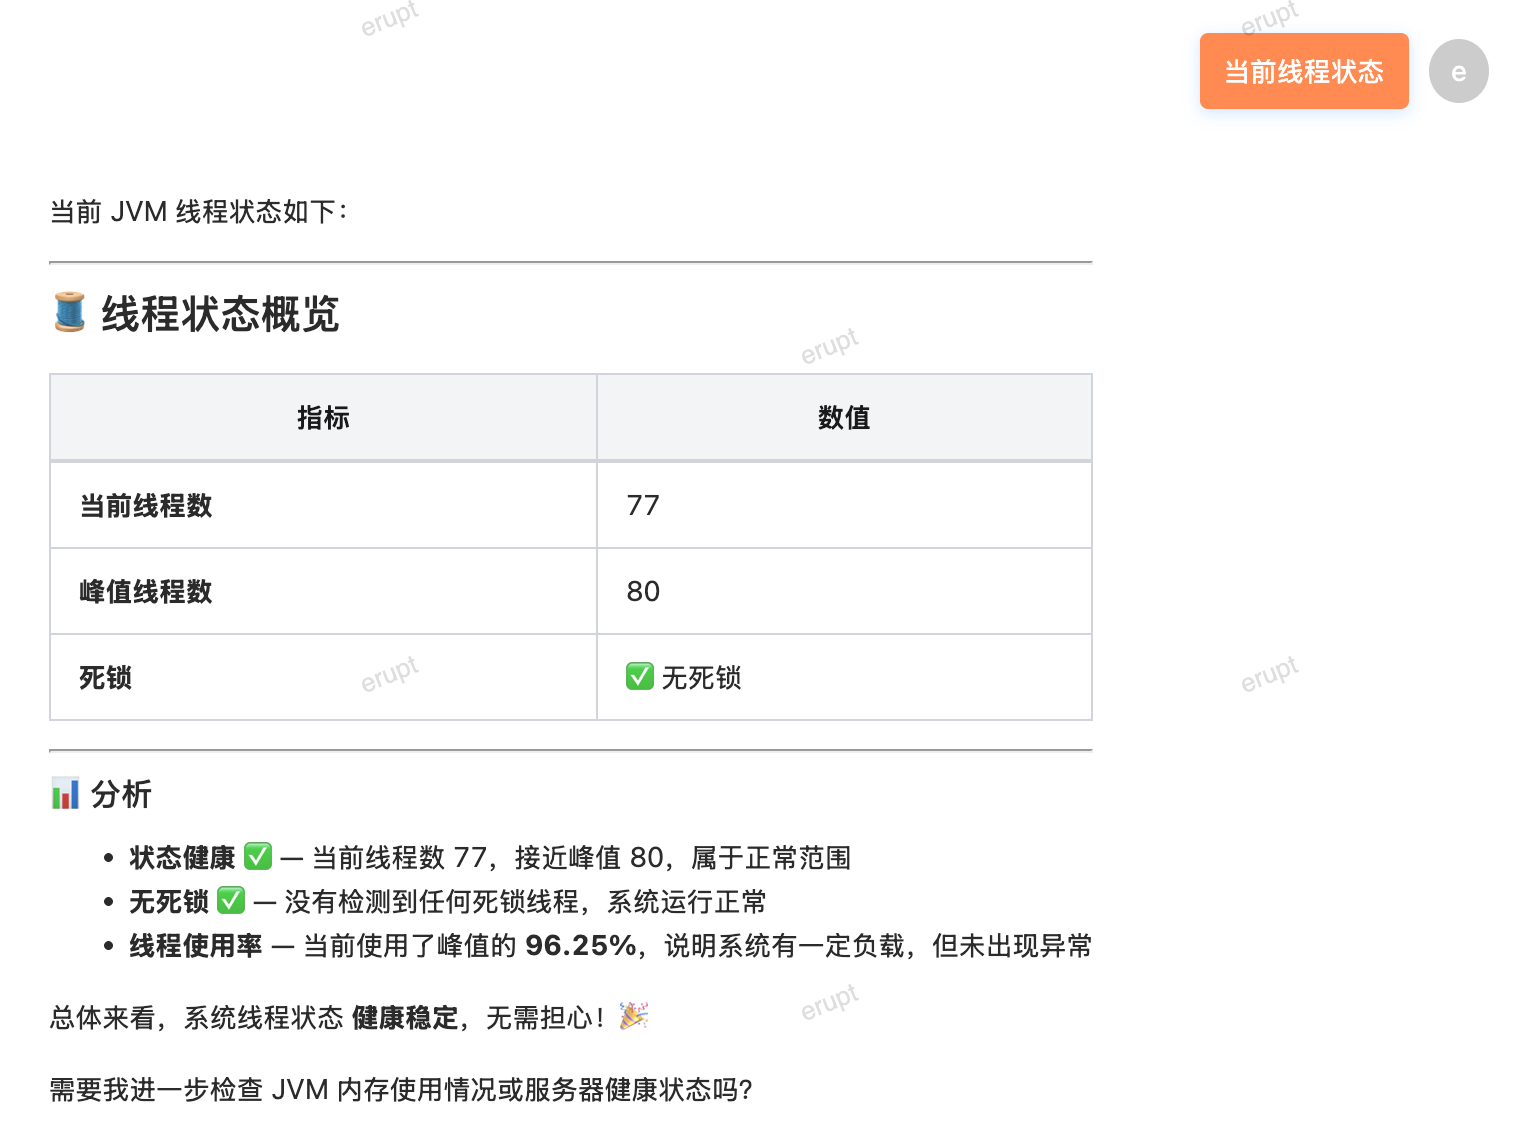Click the party popper emoji
The image size is (1518, 1142).
633,1017
